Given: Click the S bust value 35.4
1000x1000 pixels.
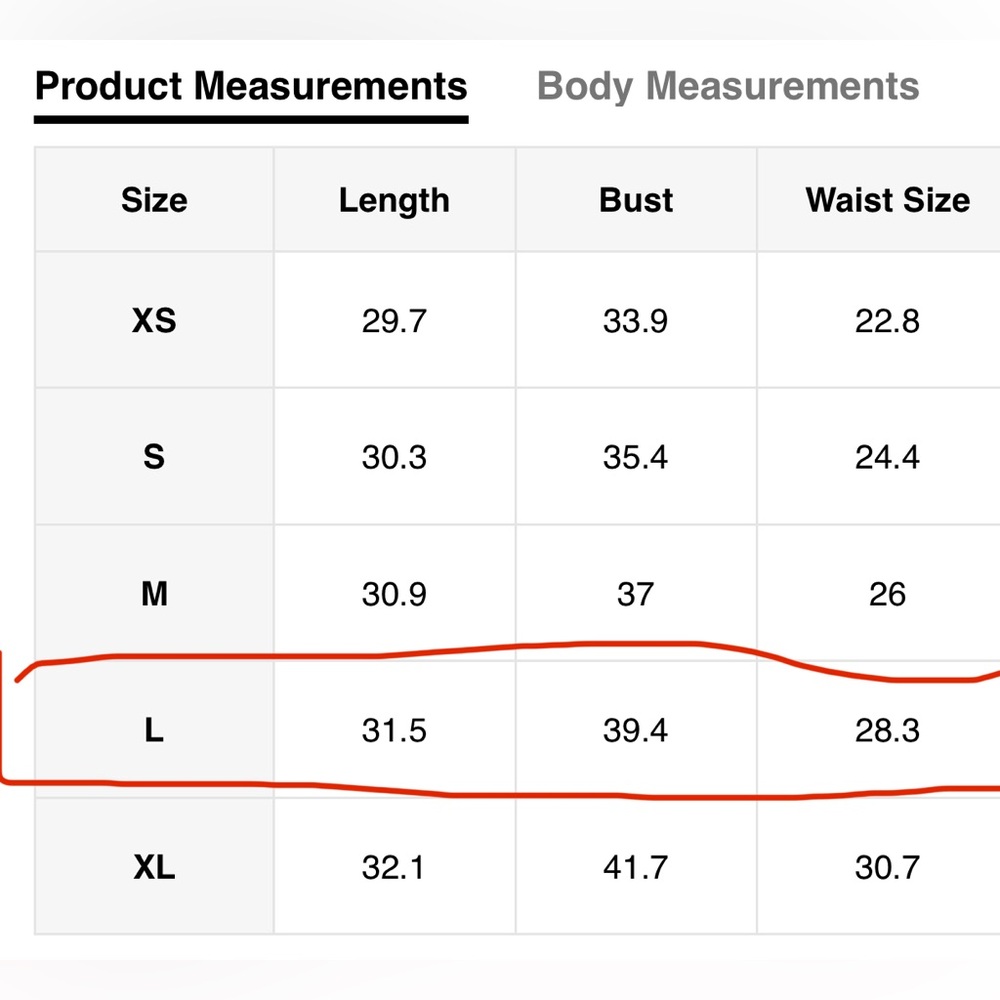Looking at the screenshot, I should (x=636, y=457).
